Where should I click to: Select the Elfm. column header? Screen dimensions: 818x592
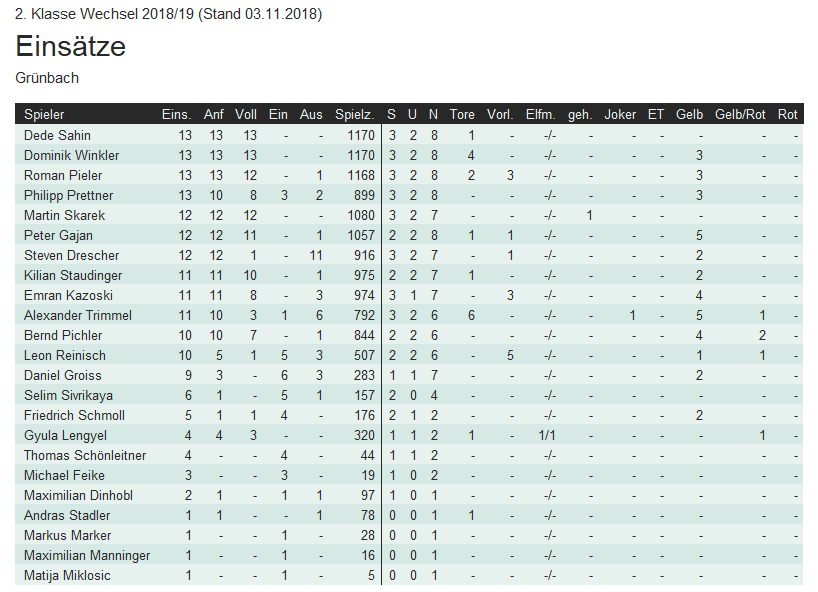[x=540, y=114]
